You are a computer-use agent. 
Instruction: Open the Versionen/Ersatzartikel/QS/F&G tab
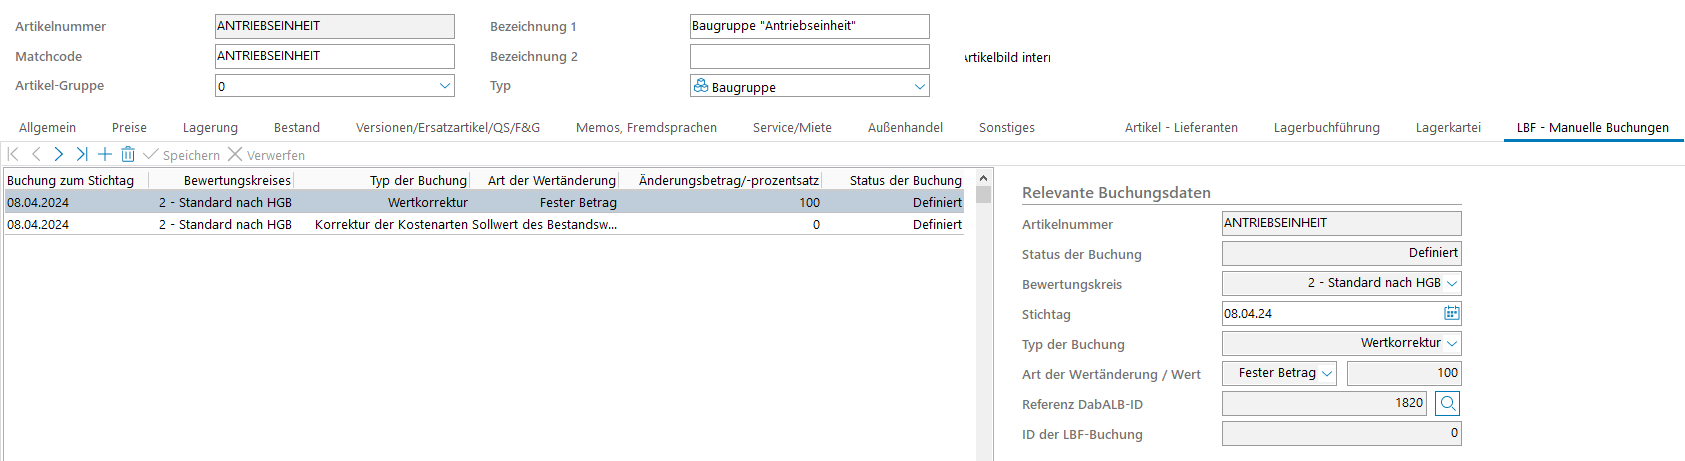(447, 127)
